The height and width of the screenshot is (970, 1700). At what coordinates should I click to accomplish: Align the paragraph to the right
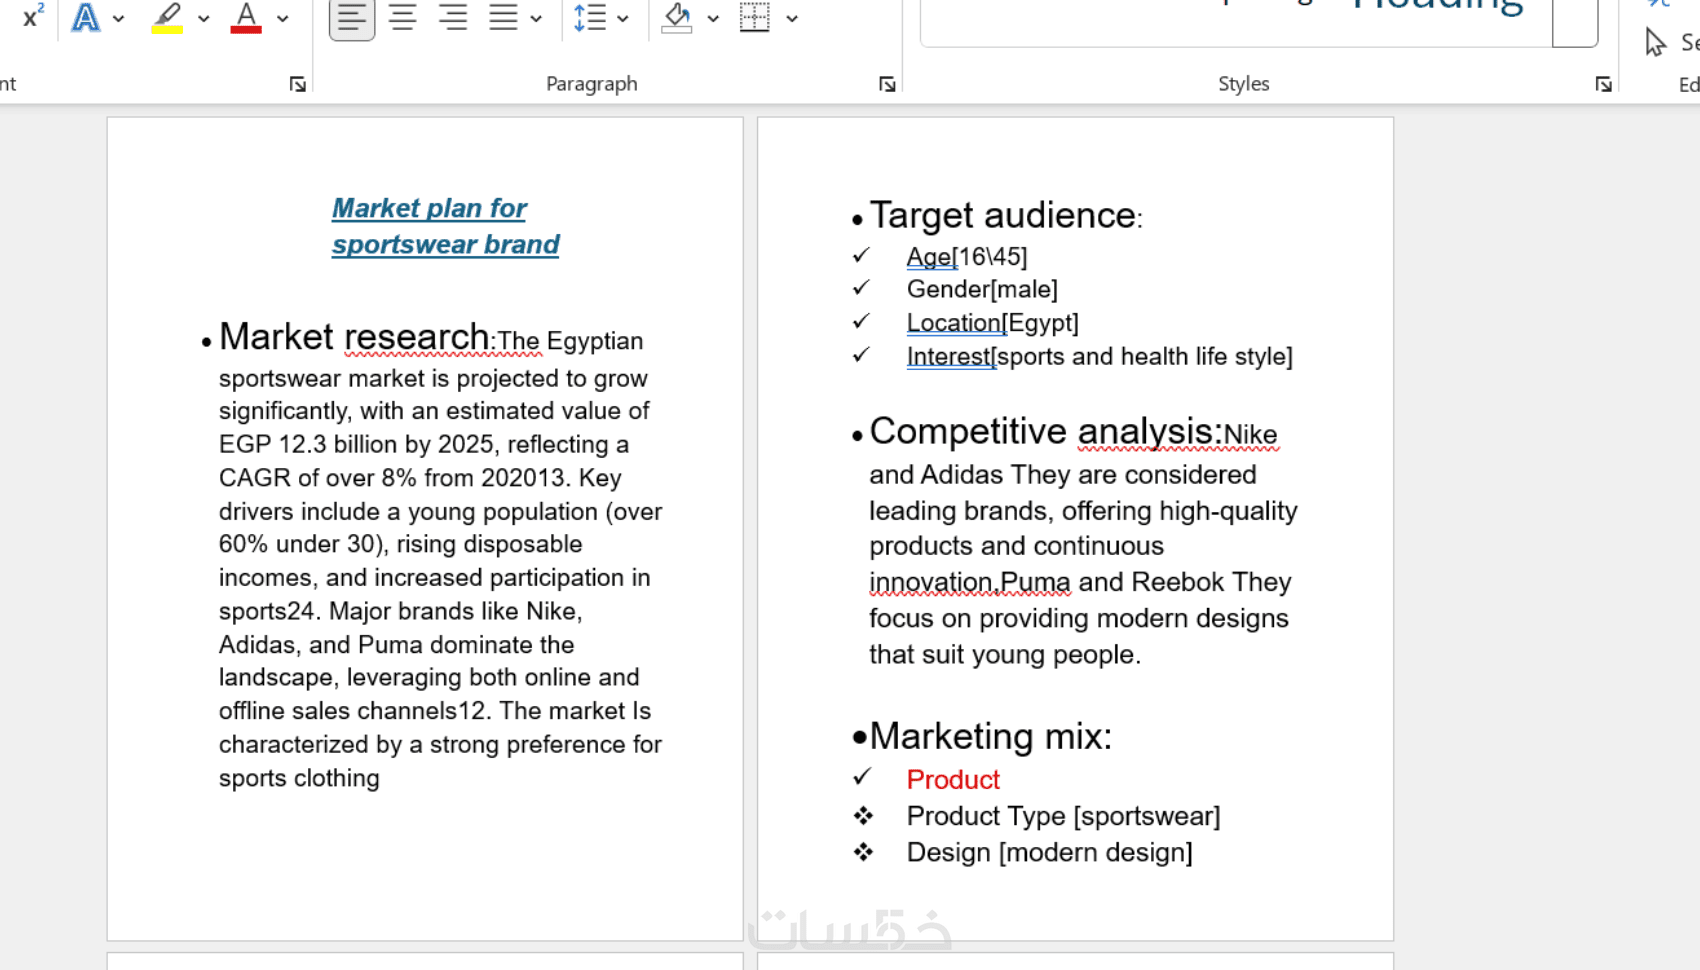[453, 17]
